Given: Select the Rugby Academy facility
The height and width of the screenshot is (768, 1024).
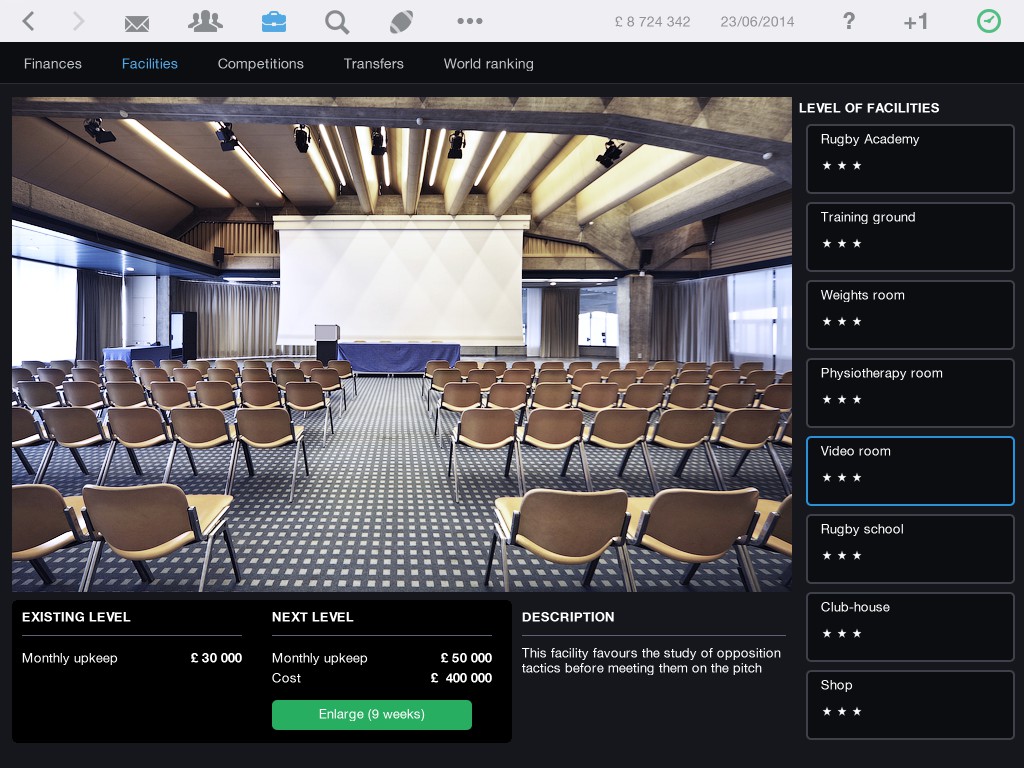Looking at the screenshot, I should click(x=910, y=159).
